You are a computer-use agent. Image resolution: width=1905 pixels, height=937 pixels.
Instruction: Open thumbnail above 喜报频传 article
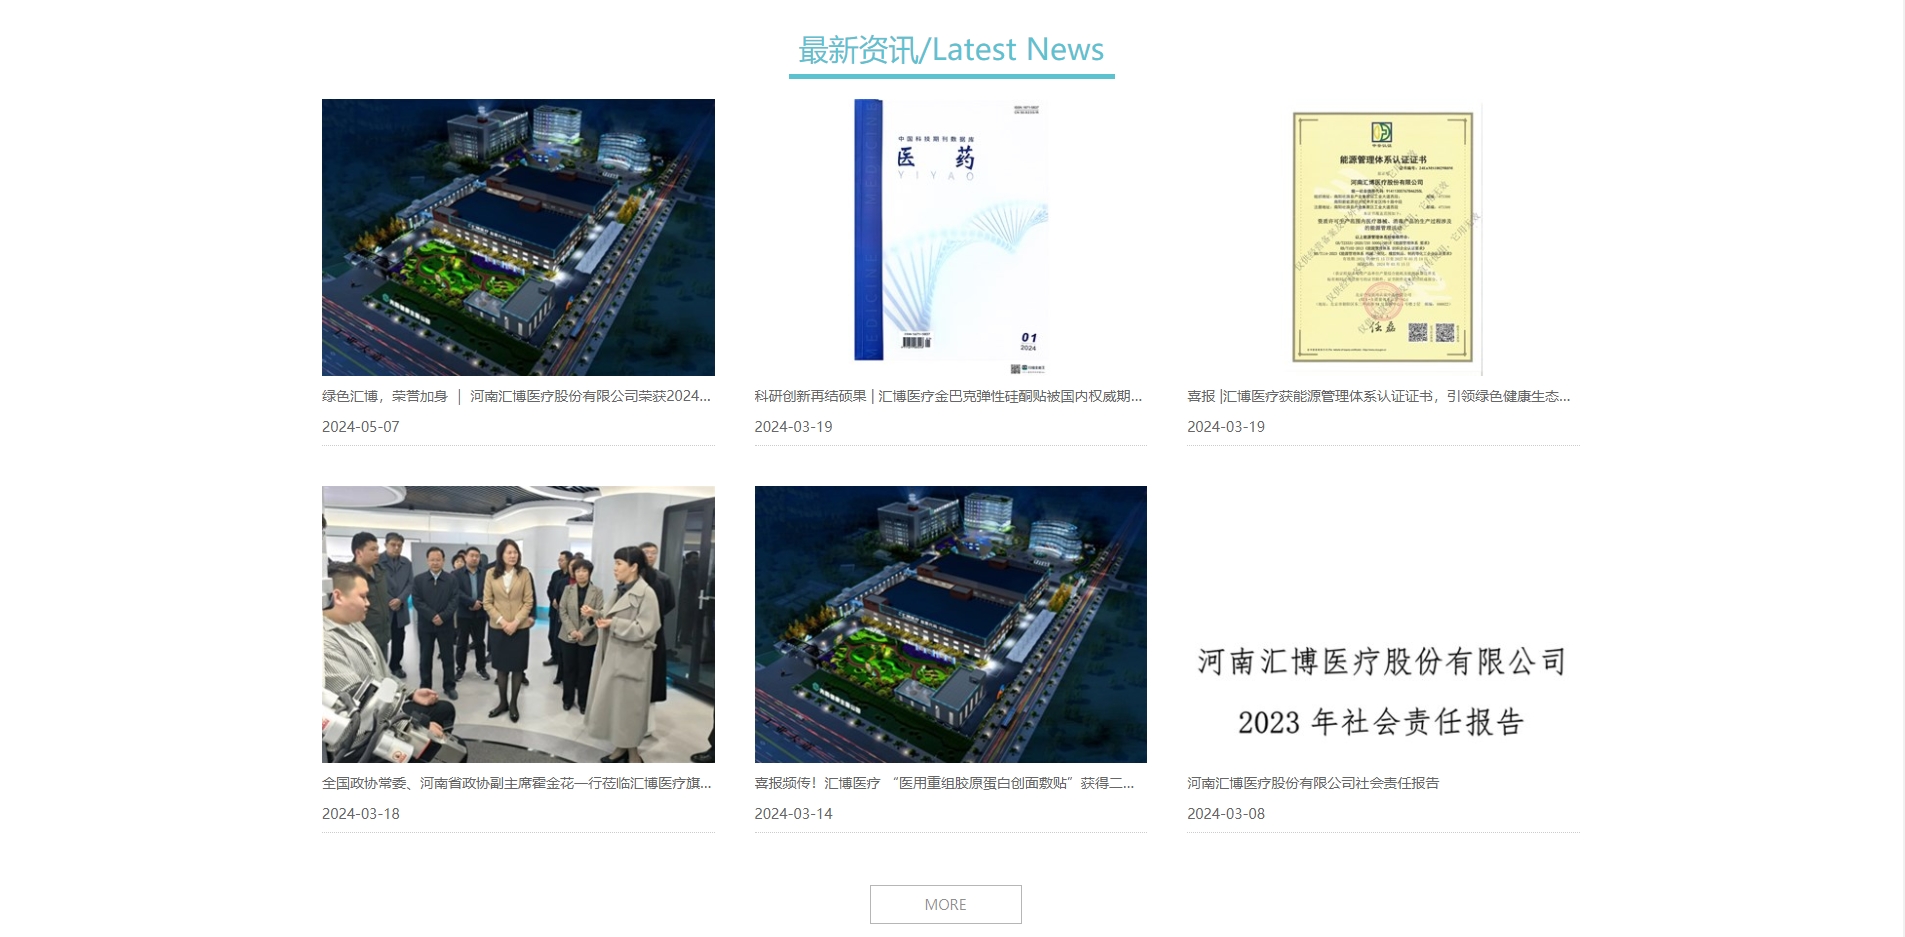click(950, 624)
